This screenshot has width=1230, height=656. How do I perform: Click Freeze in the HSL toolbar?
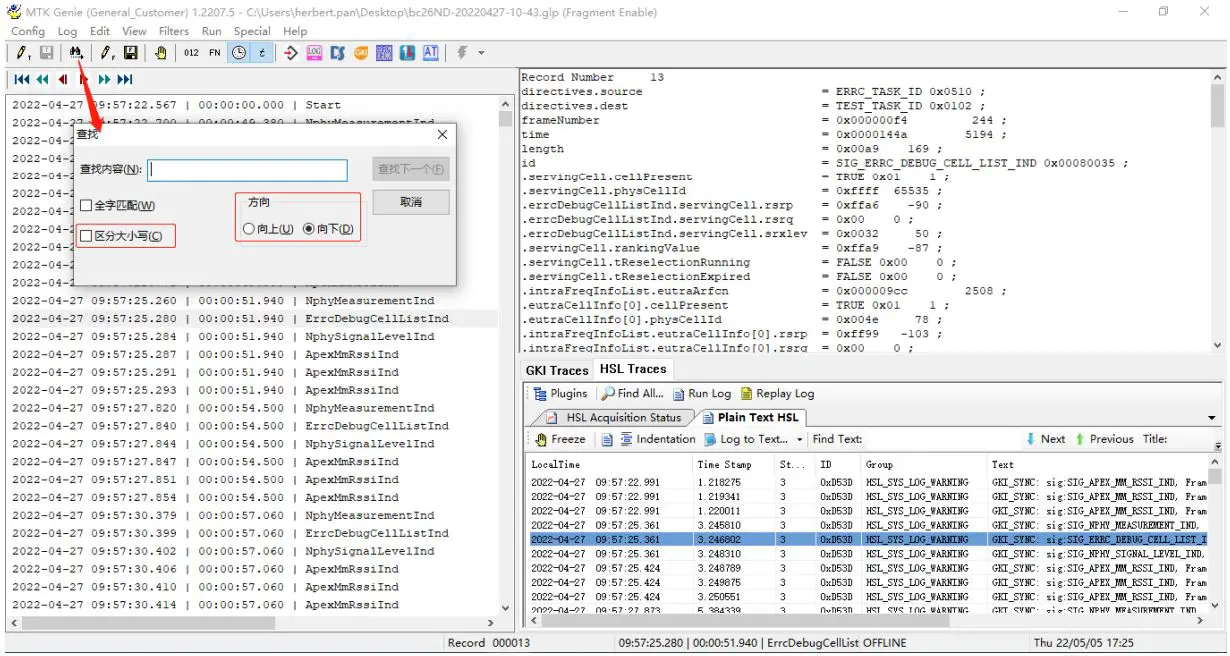click(x=560, y=439)
